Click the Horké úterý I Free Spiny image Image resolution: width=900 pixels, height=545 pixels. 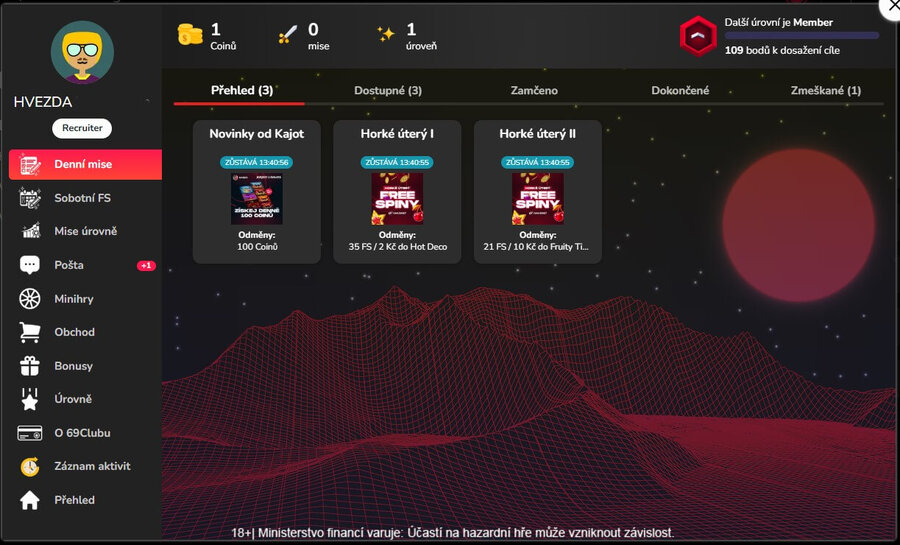[x=397, y=198]
